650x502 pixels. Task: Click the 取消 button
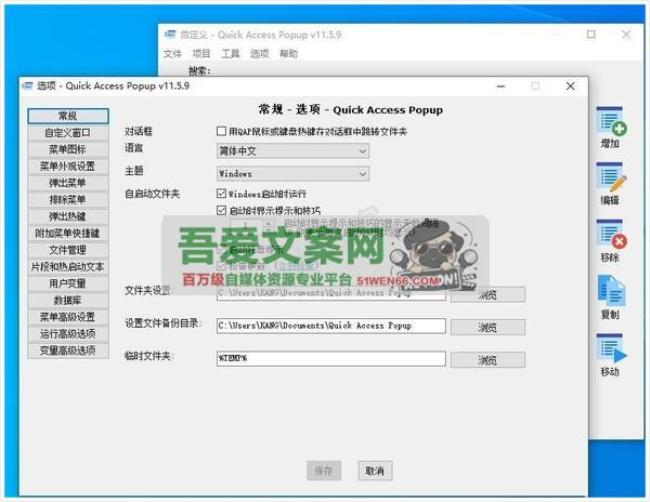[x=375, y=470]
